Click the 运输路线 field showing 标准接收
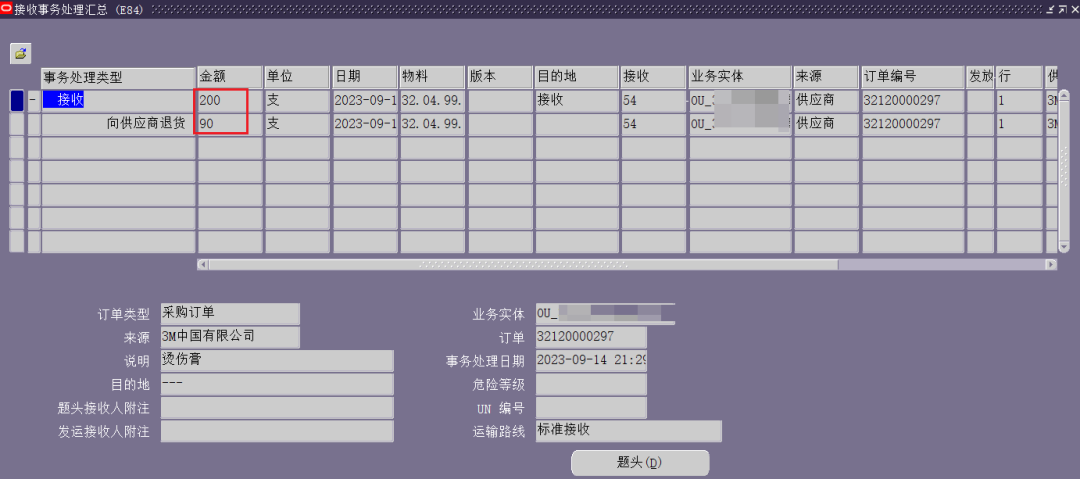The height and width of the screenshot is (479, 1080). (628, 431)
